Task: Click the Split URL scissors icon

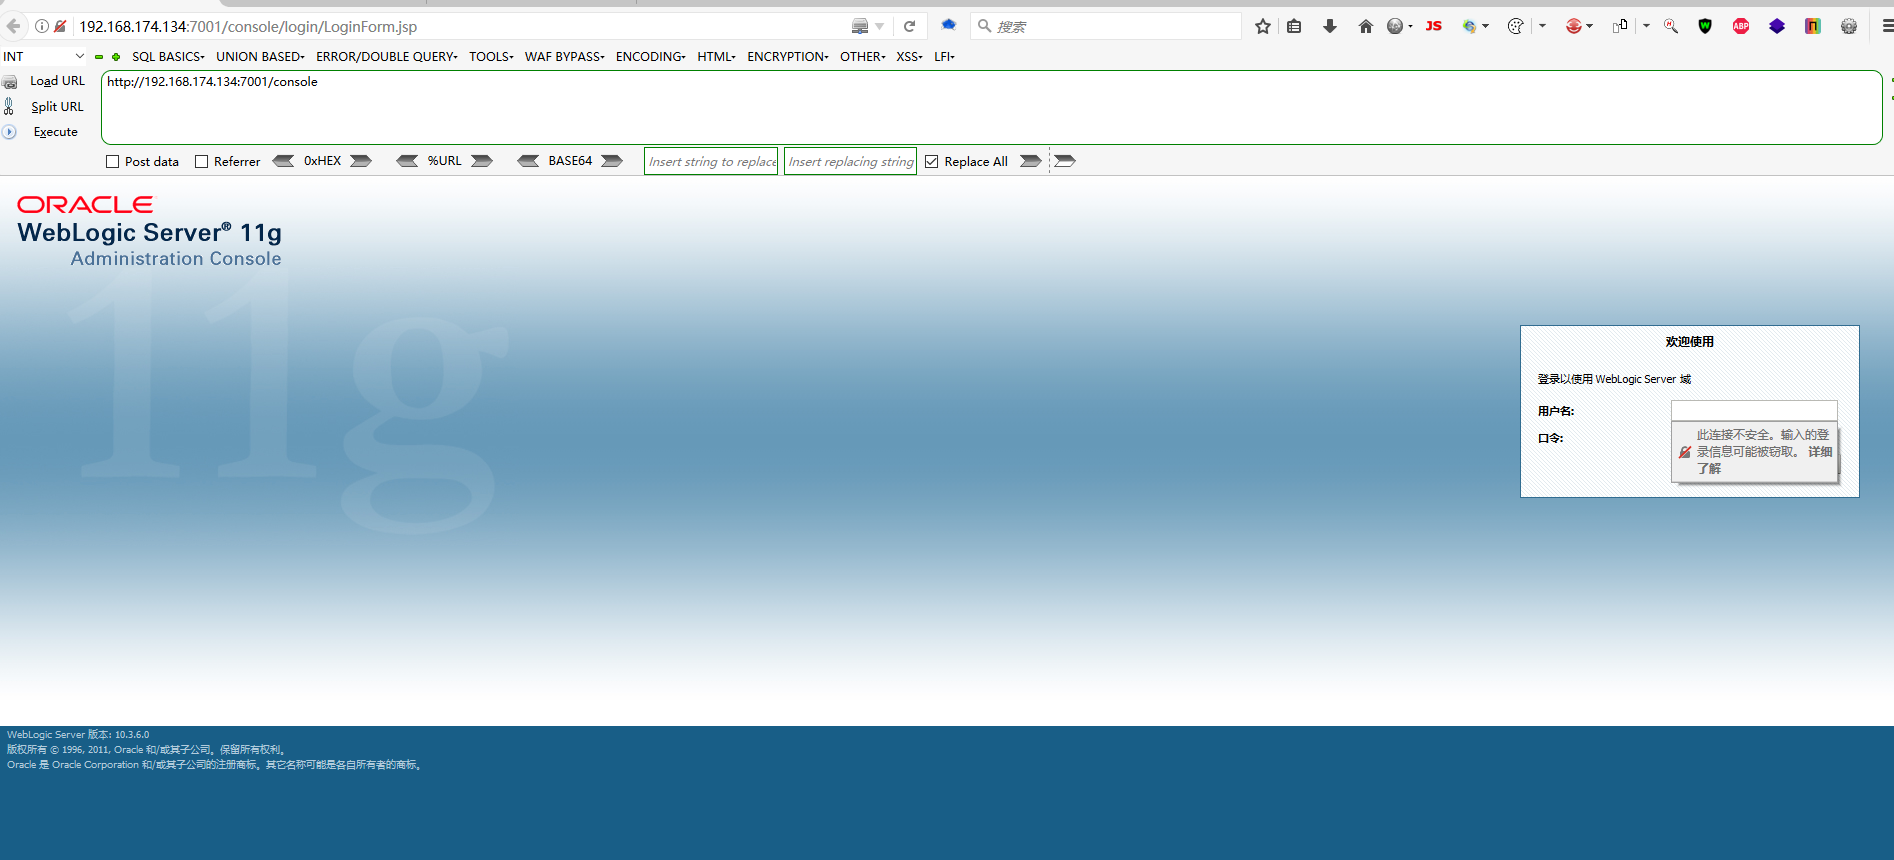Action: (x=9, y=106)
